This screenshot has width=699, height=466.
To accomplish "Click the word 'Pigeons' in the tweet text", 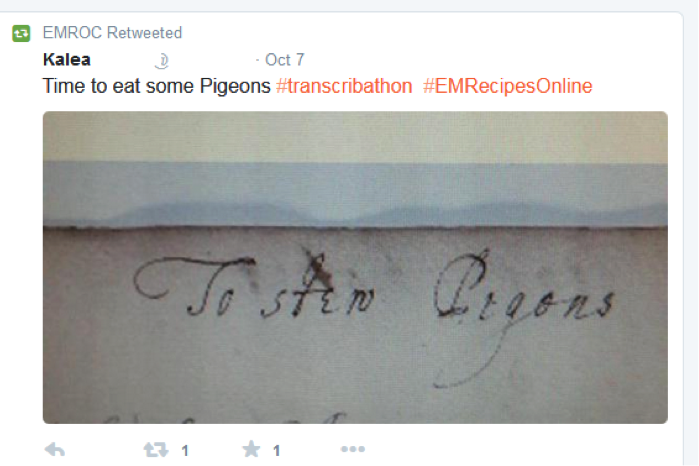I will (x=235, y=87).
